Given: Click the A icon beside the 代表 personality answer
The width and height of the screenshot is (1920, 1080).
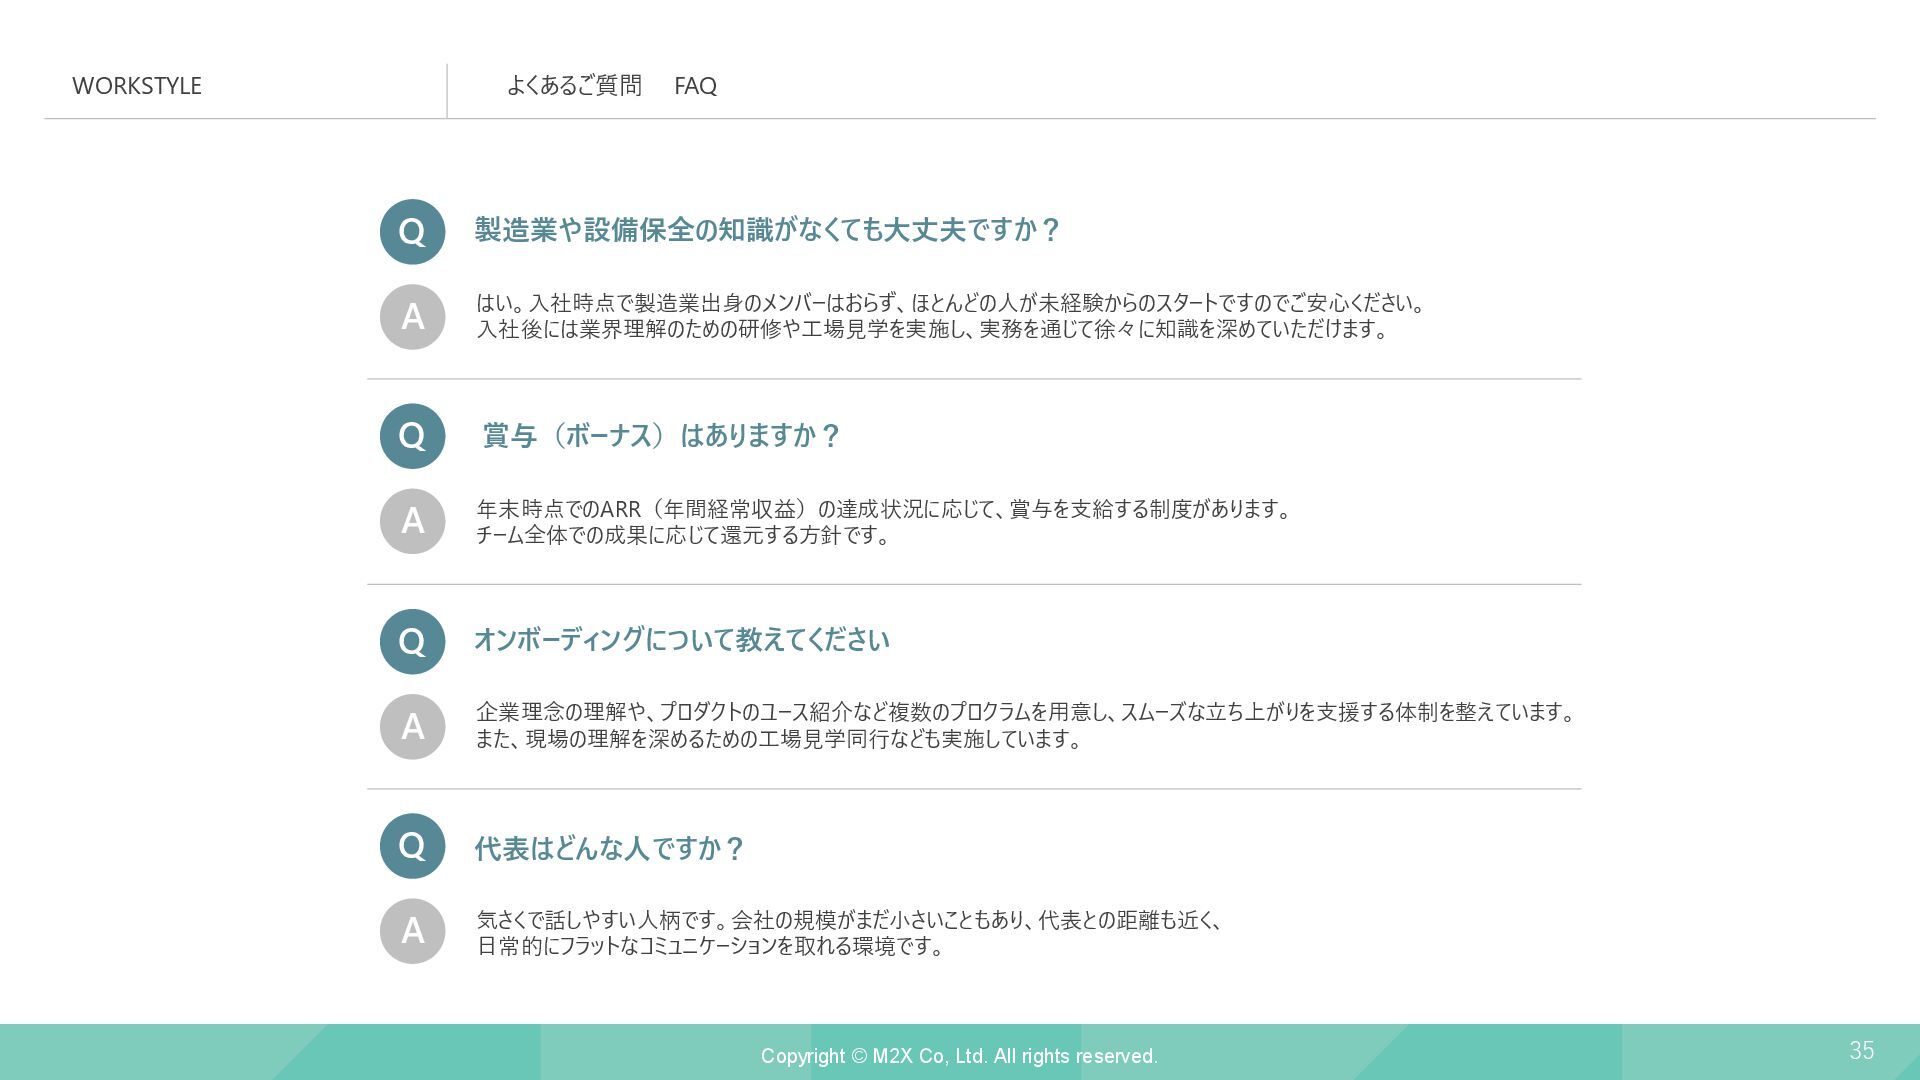Looking at the screenshot, I should click(x=412, y=931).
